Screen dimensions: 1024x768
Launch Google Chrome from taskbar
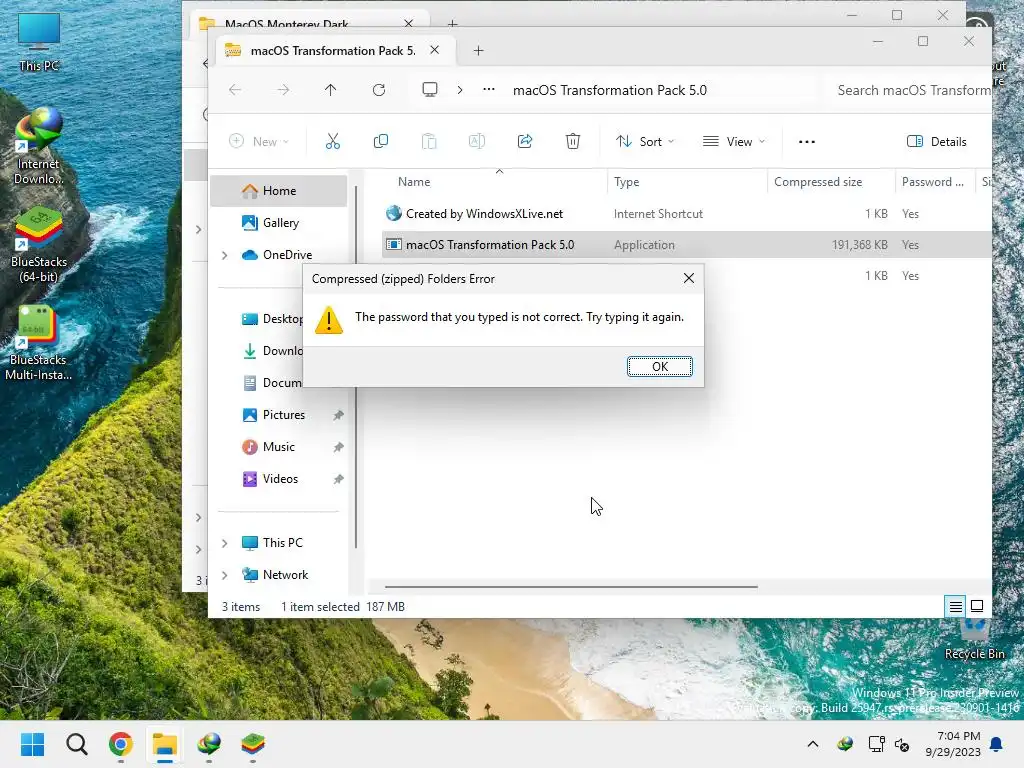click(x=121, y=744)
